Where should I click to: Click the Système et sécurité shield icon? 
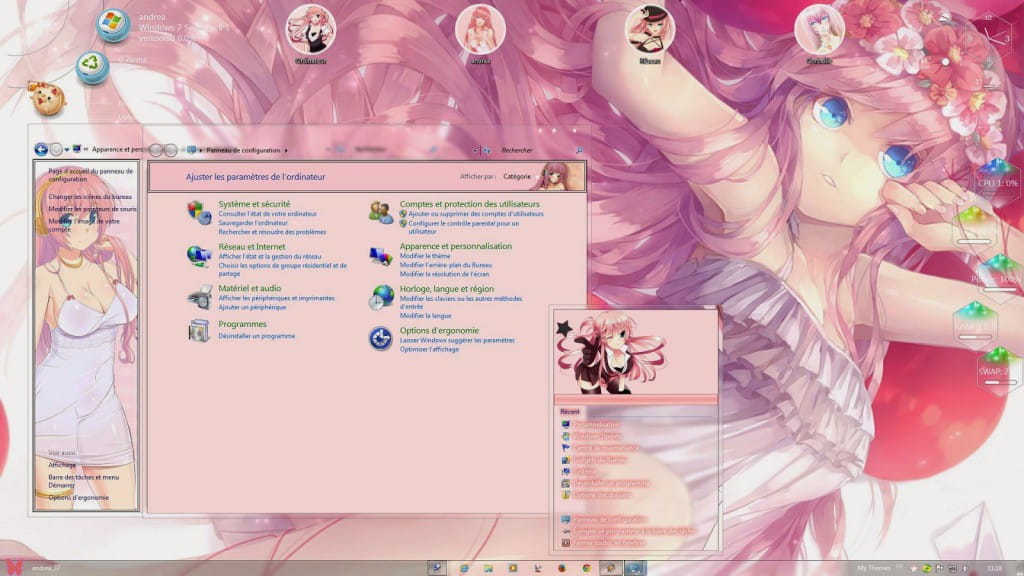click(199, 212)
